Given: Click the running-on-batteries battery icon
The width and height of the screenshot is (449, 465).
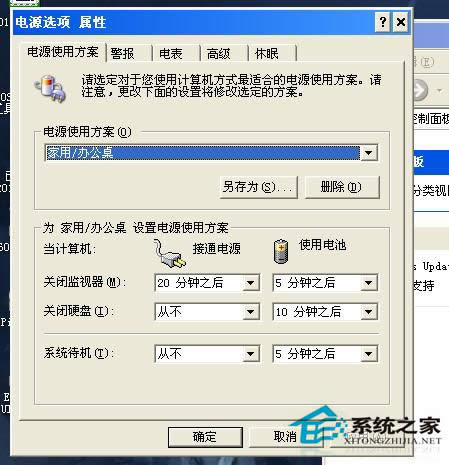Looking at the screenshot, I should [281, 251].
